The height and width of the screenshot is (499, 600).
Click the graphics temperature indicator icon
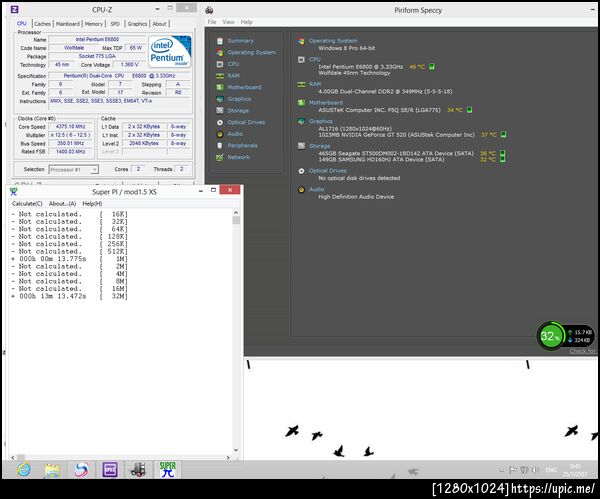504,134
